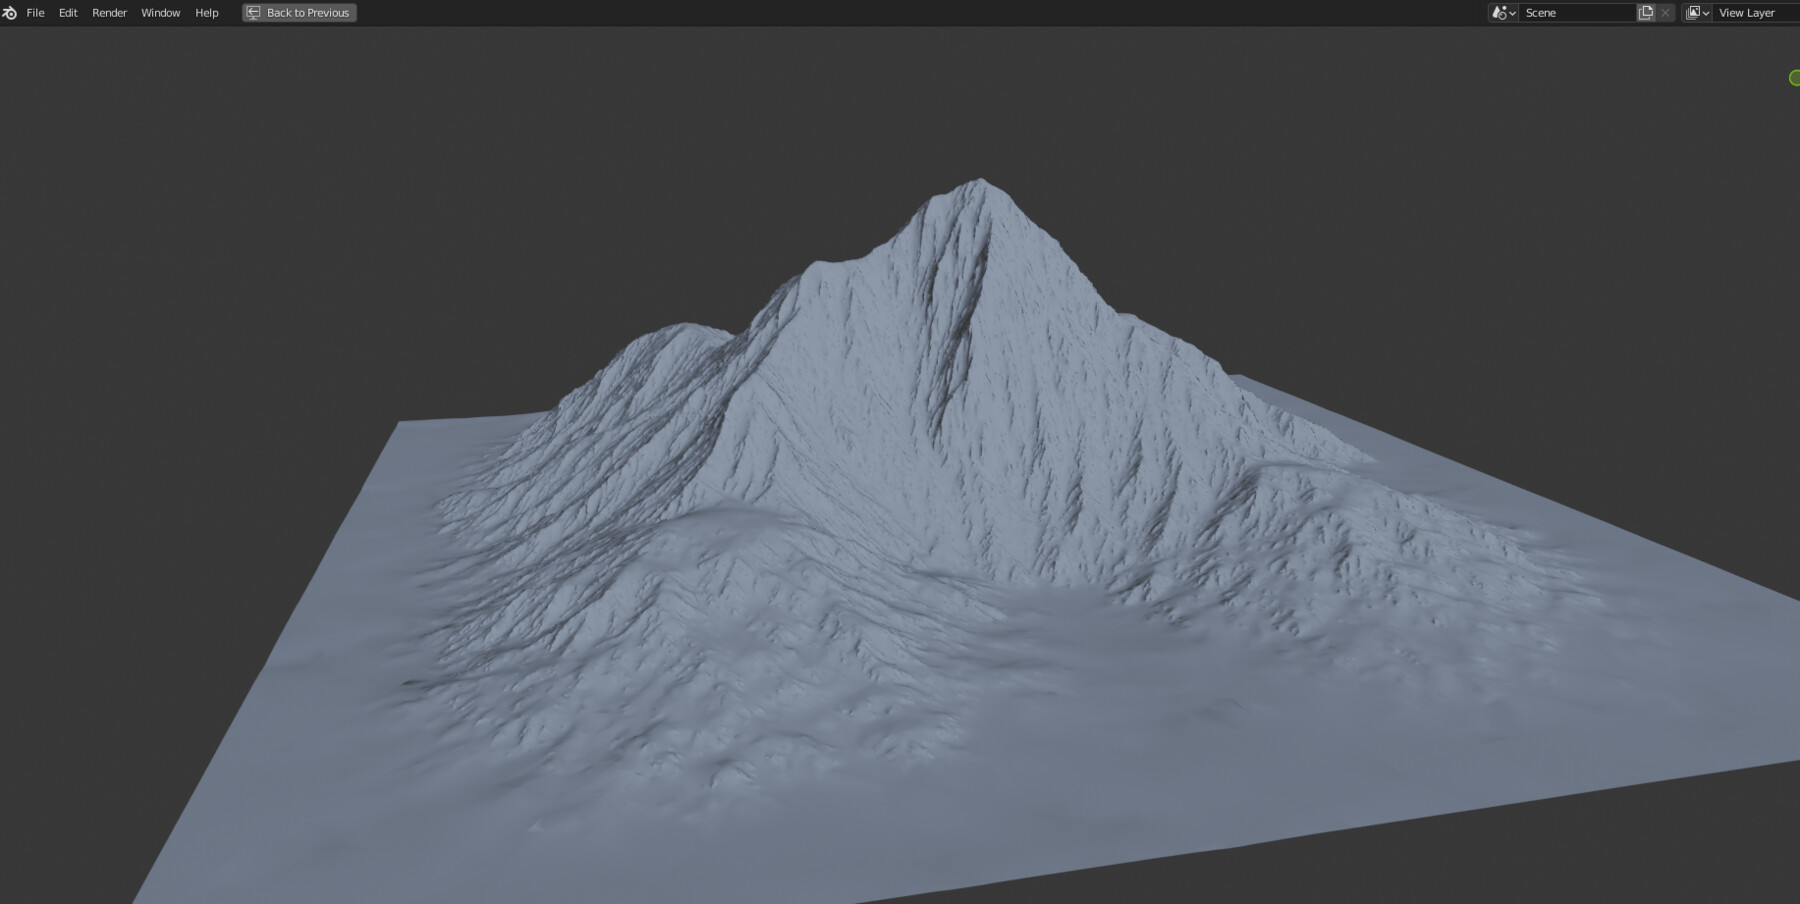Screen dimensions: 1800x904
Task: Click the New Scene copy icon
Action: [1646, 12]
